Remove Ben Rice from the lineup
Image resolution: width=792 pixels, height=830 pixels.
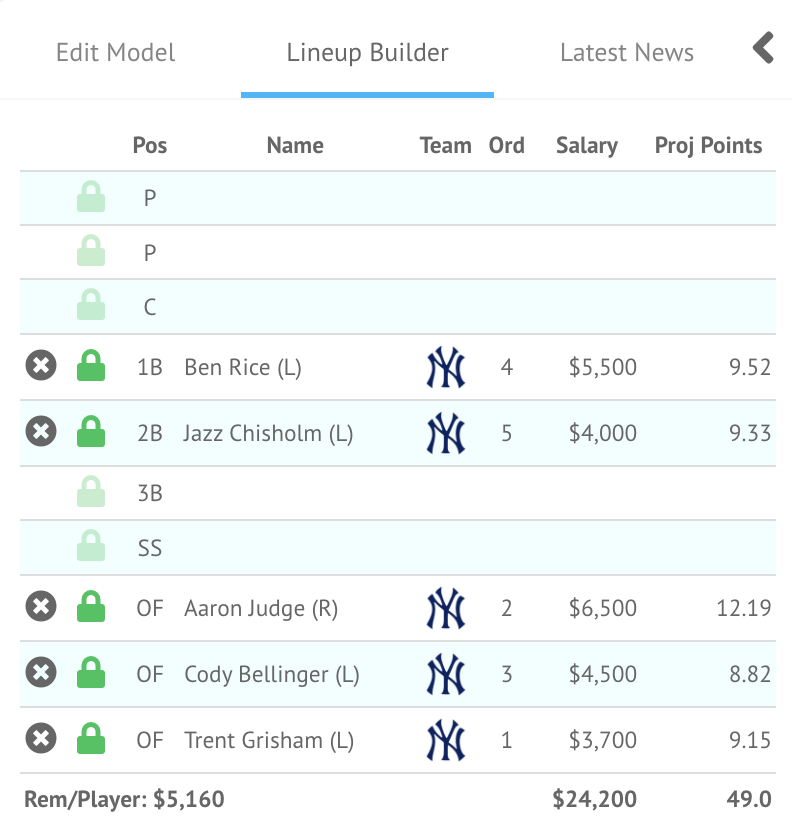(40, 367)
